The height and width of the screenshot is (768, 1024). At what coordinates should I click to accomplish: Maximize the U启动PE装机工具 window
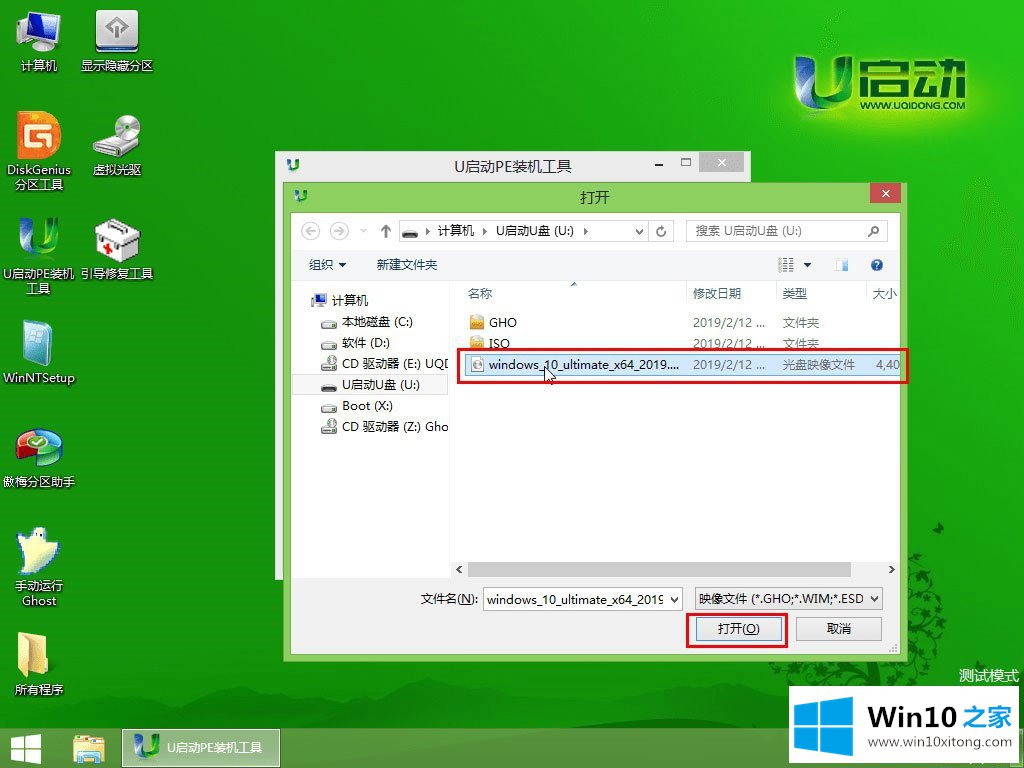pyautogui.click(x=686, y=163)
